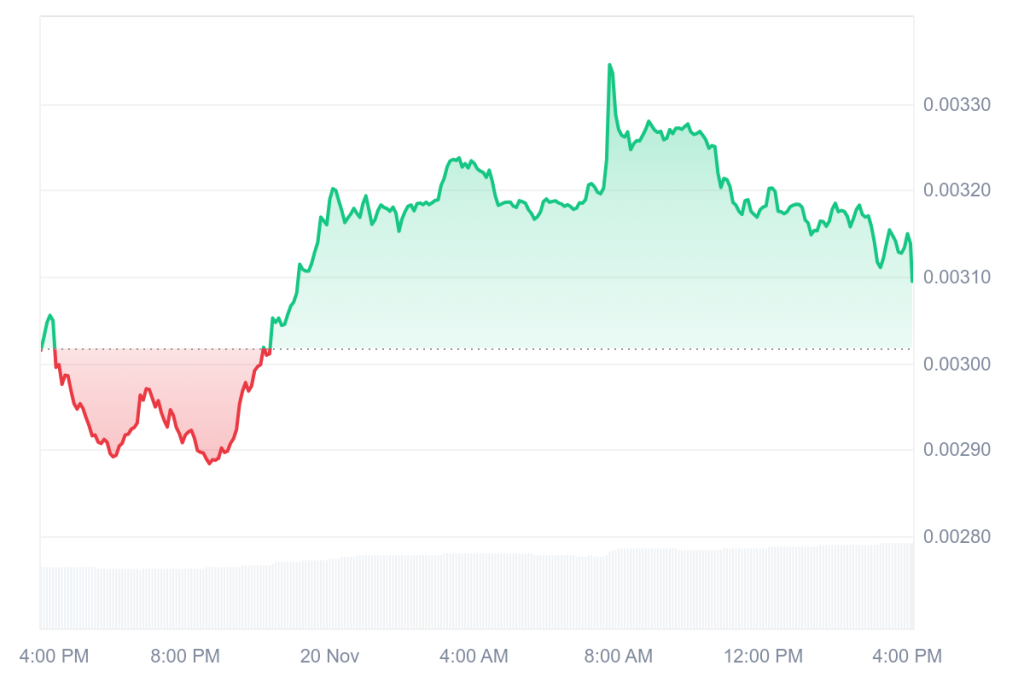Click the rightmost 4:00 PM time label

907,656
